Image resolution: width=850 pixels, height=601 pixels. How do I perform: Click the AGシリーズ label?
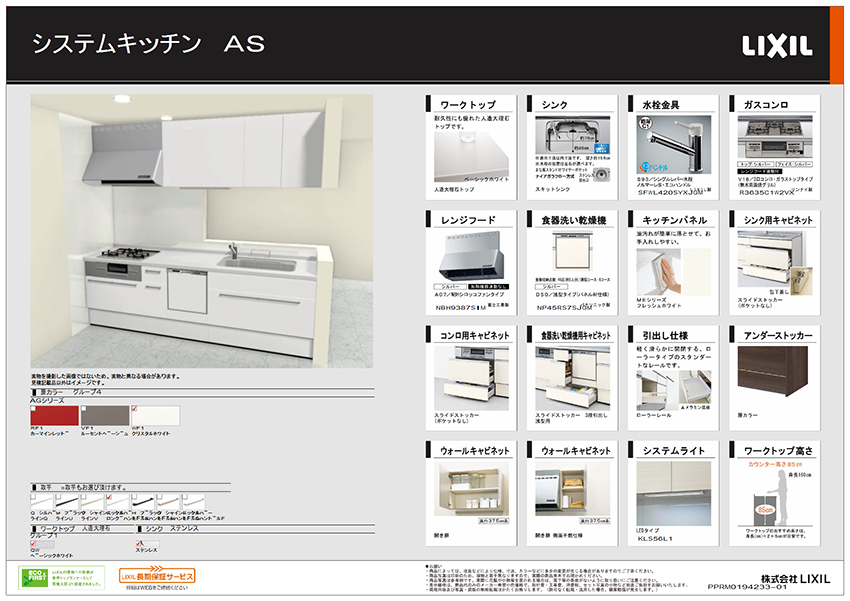[47, 400]
